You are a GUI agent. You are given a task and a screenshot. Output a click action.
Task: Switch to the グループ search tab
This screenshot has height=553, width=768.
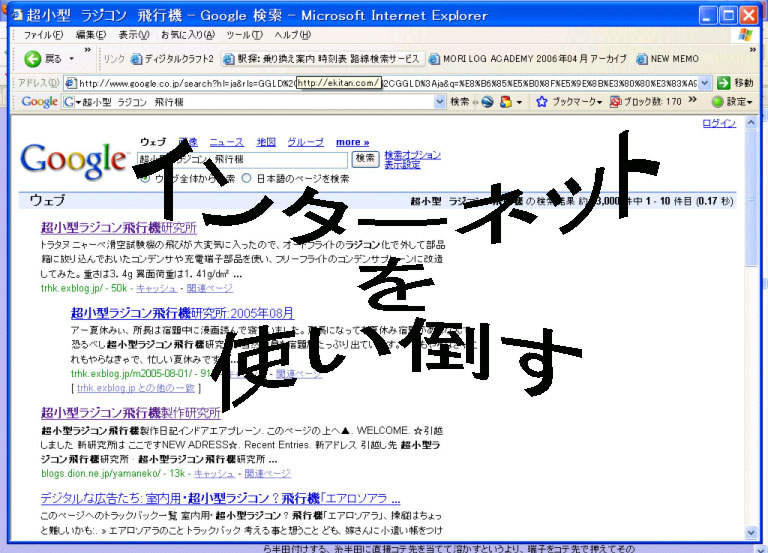(305, 142)
